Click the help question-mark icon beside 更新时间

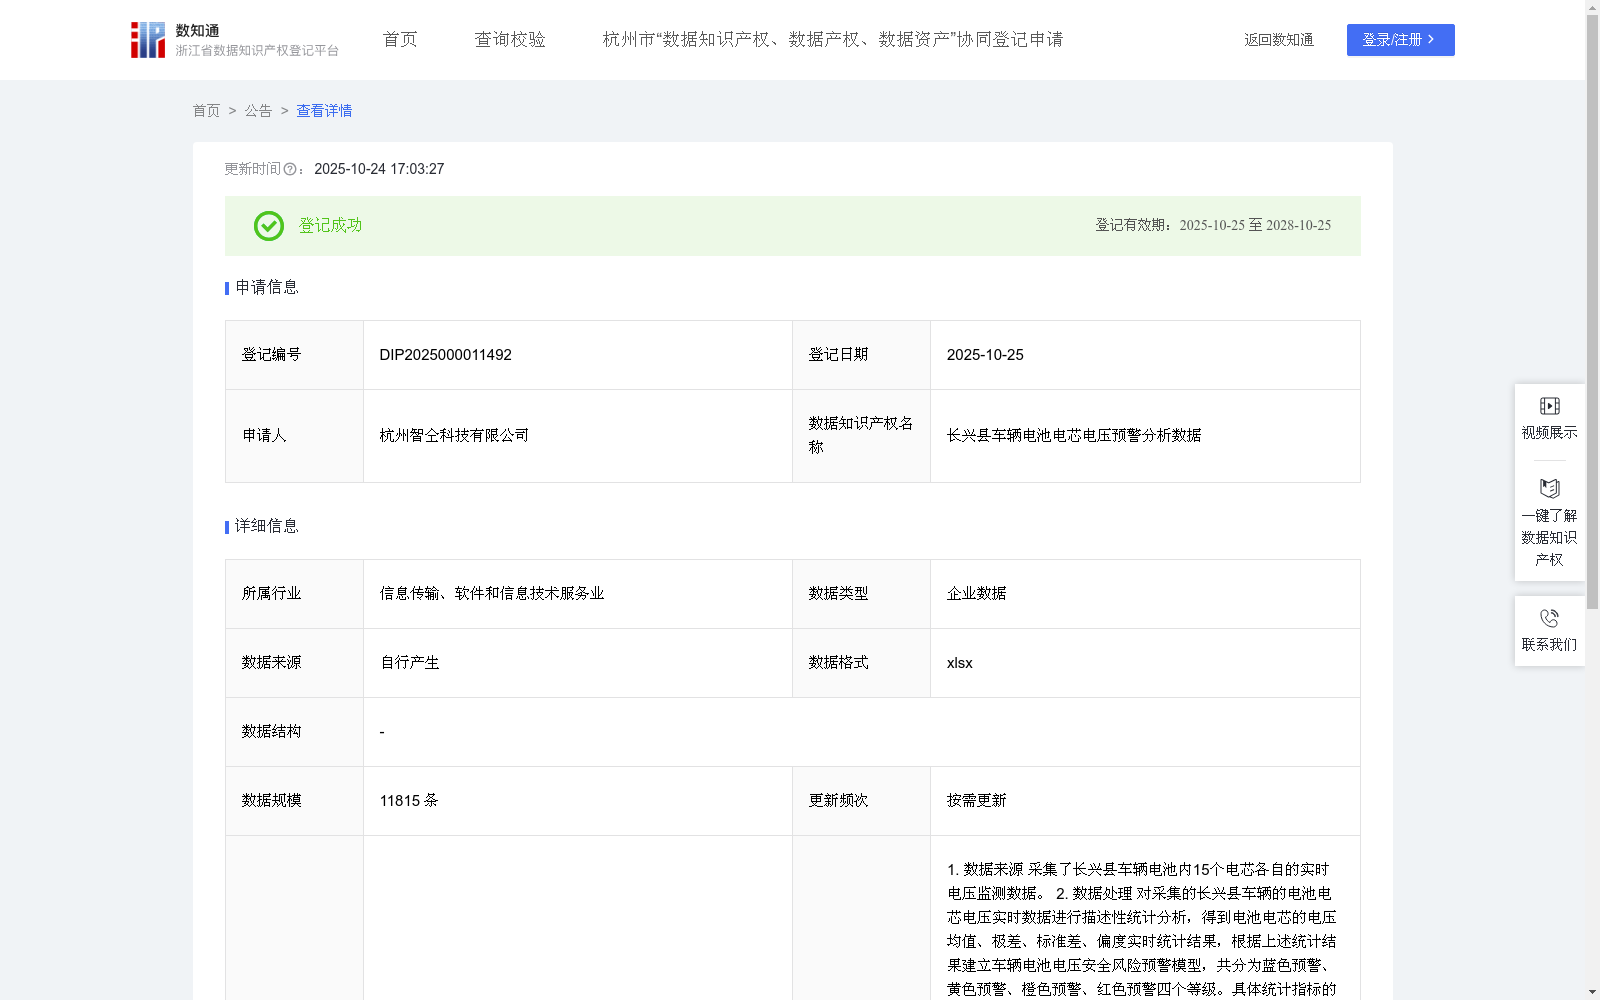[x=290, y=170]
